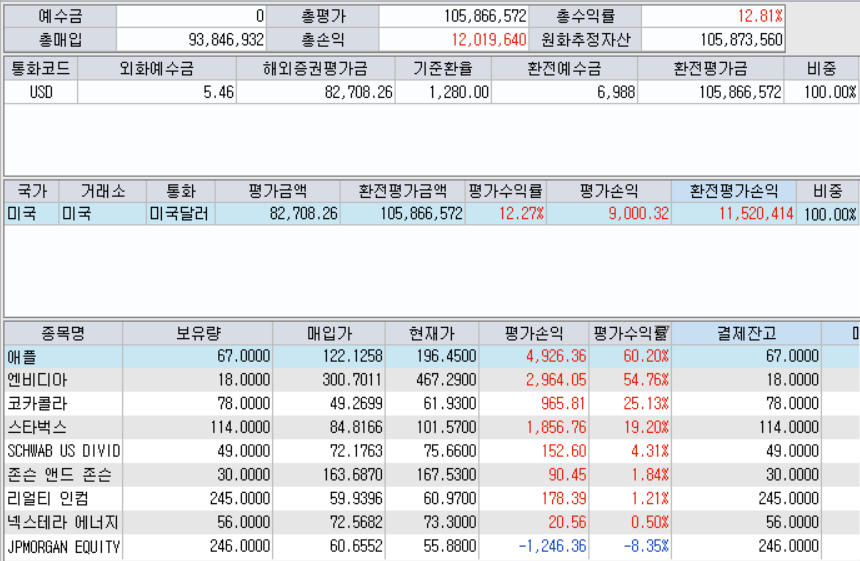The image size is (860, 561).
Task: Select the SCHWAB US DIVID row name
Action: point(64,451)
